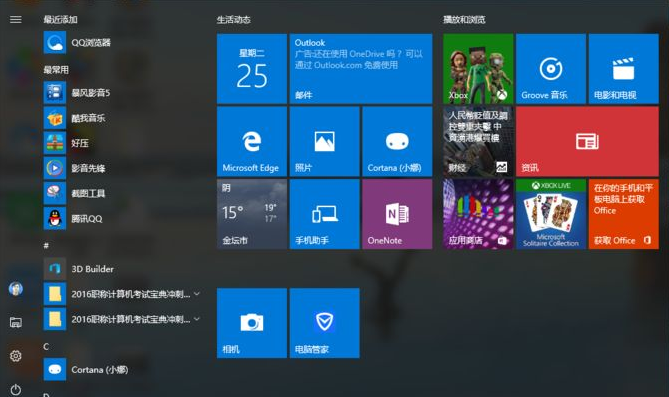
Task: Click the Power button icon
Action: [x=16, y=389]
